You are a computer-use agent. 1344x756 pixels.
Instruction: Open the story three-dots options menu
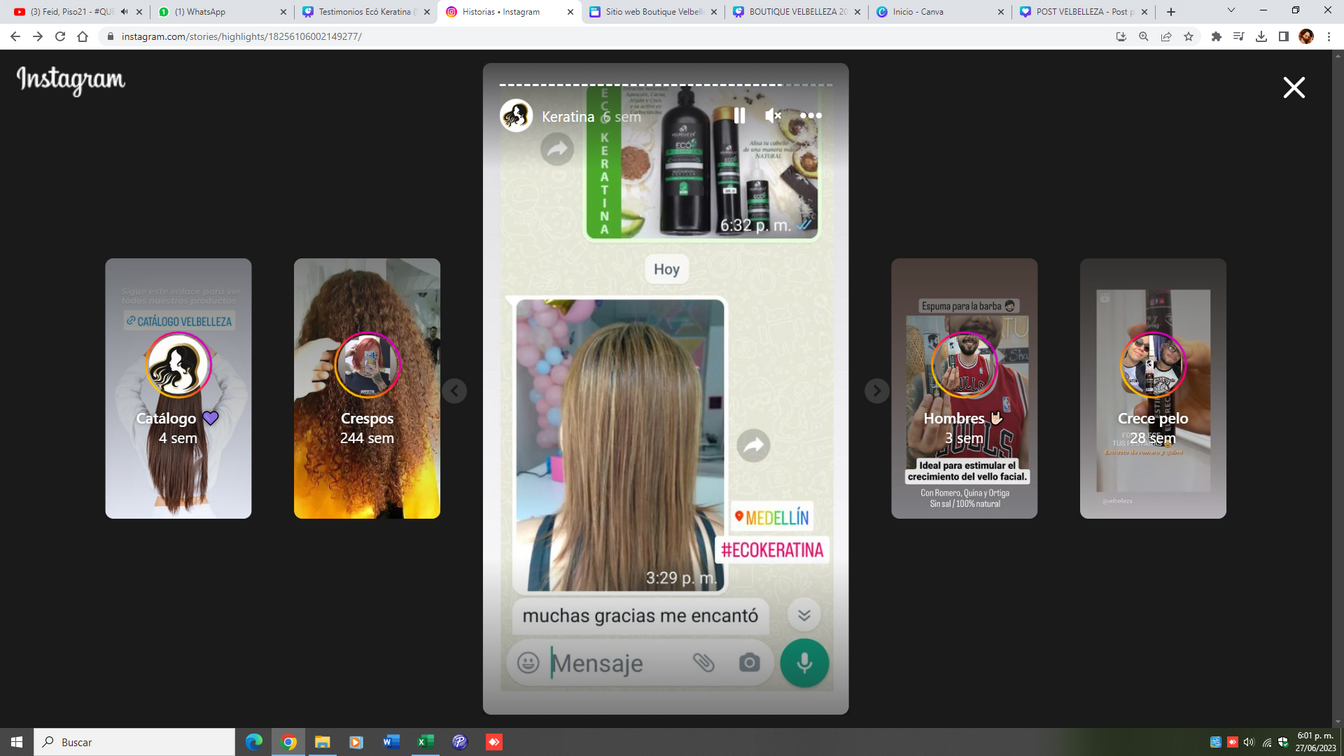811,116
